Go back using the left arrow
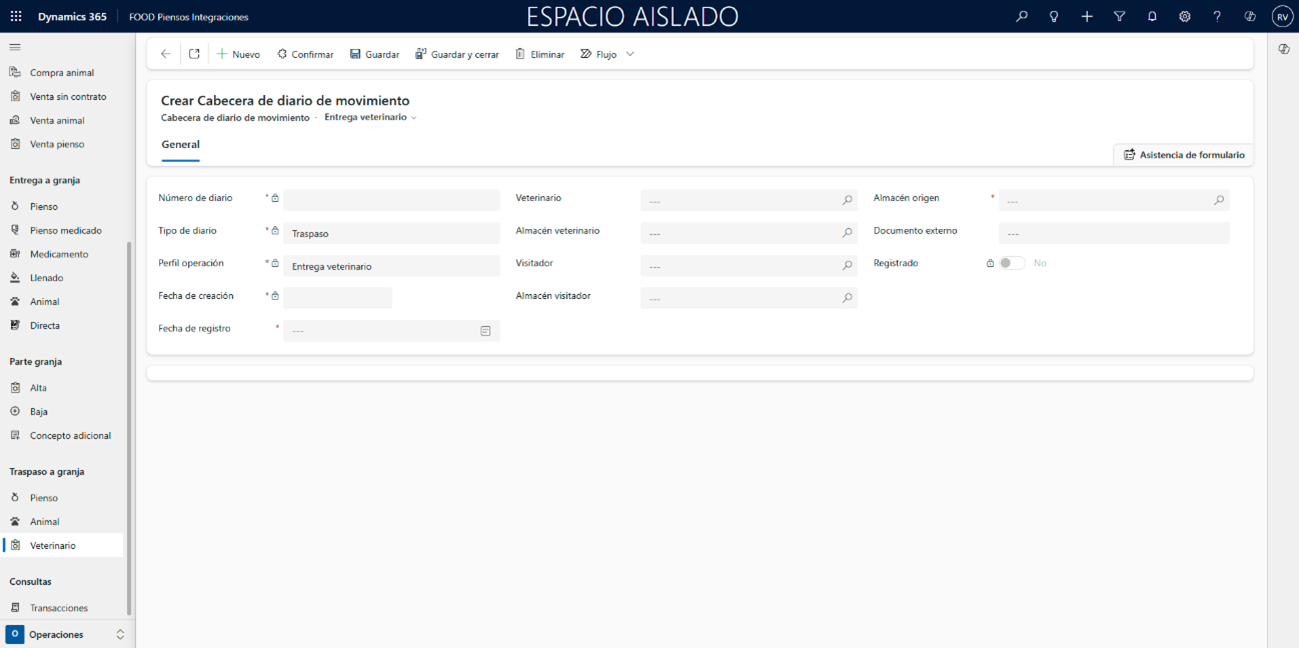Image resolution: width=1299 pixels, height=648 pixels. 166,54
